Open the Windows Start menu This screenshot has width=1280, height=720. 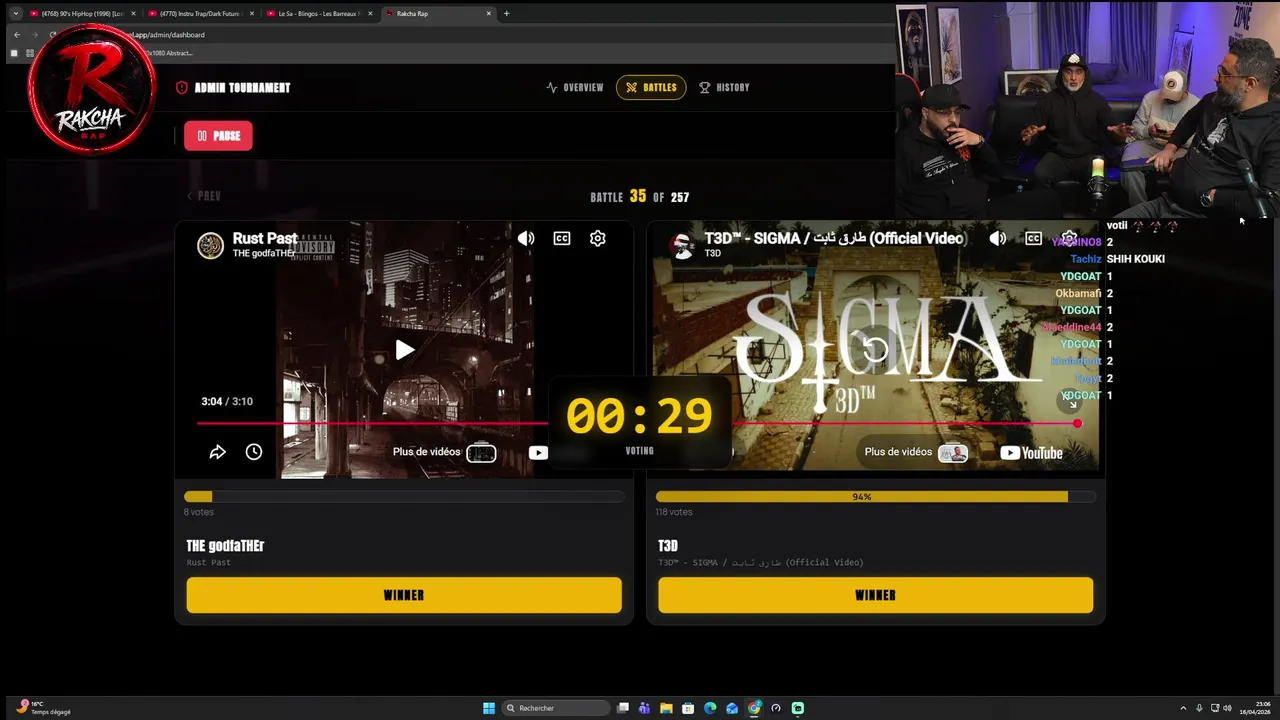tap(489, 708)
